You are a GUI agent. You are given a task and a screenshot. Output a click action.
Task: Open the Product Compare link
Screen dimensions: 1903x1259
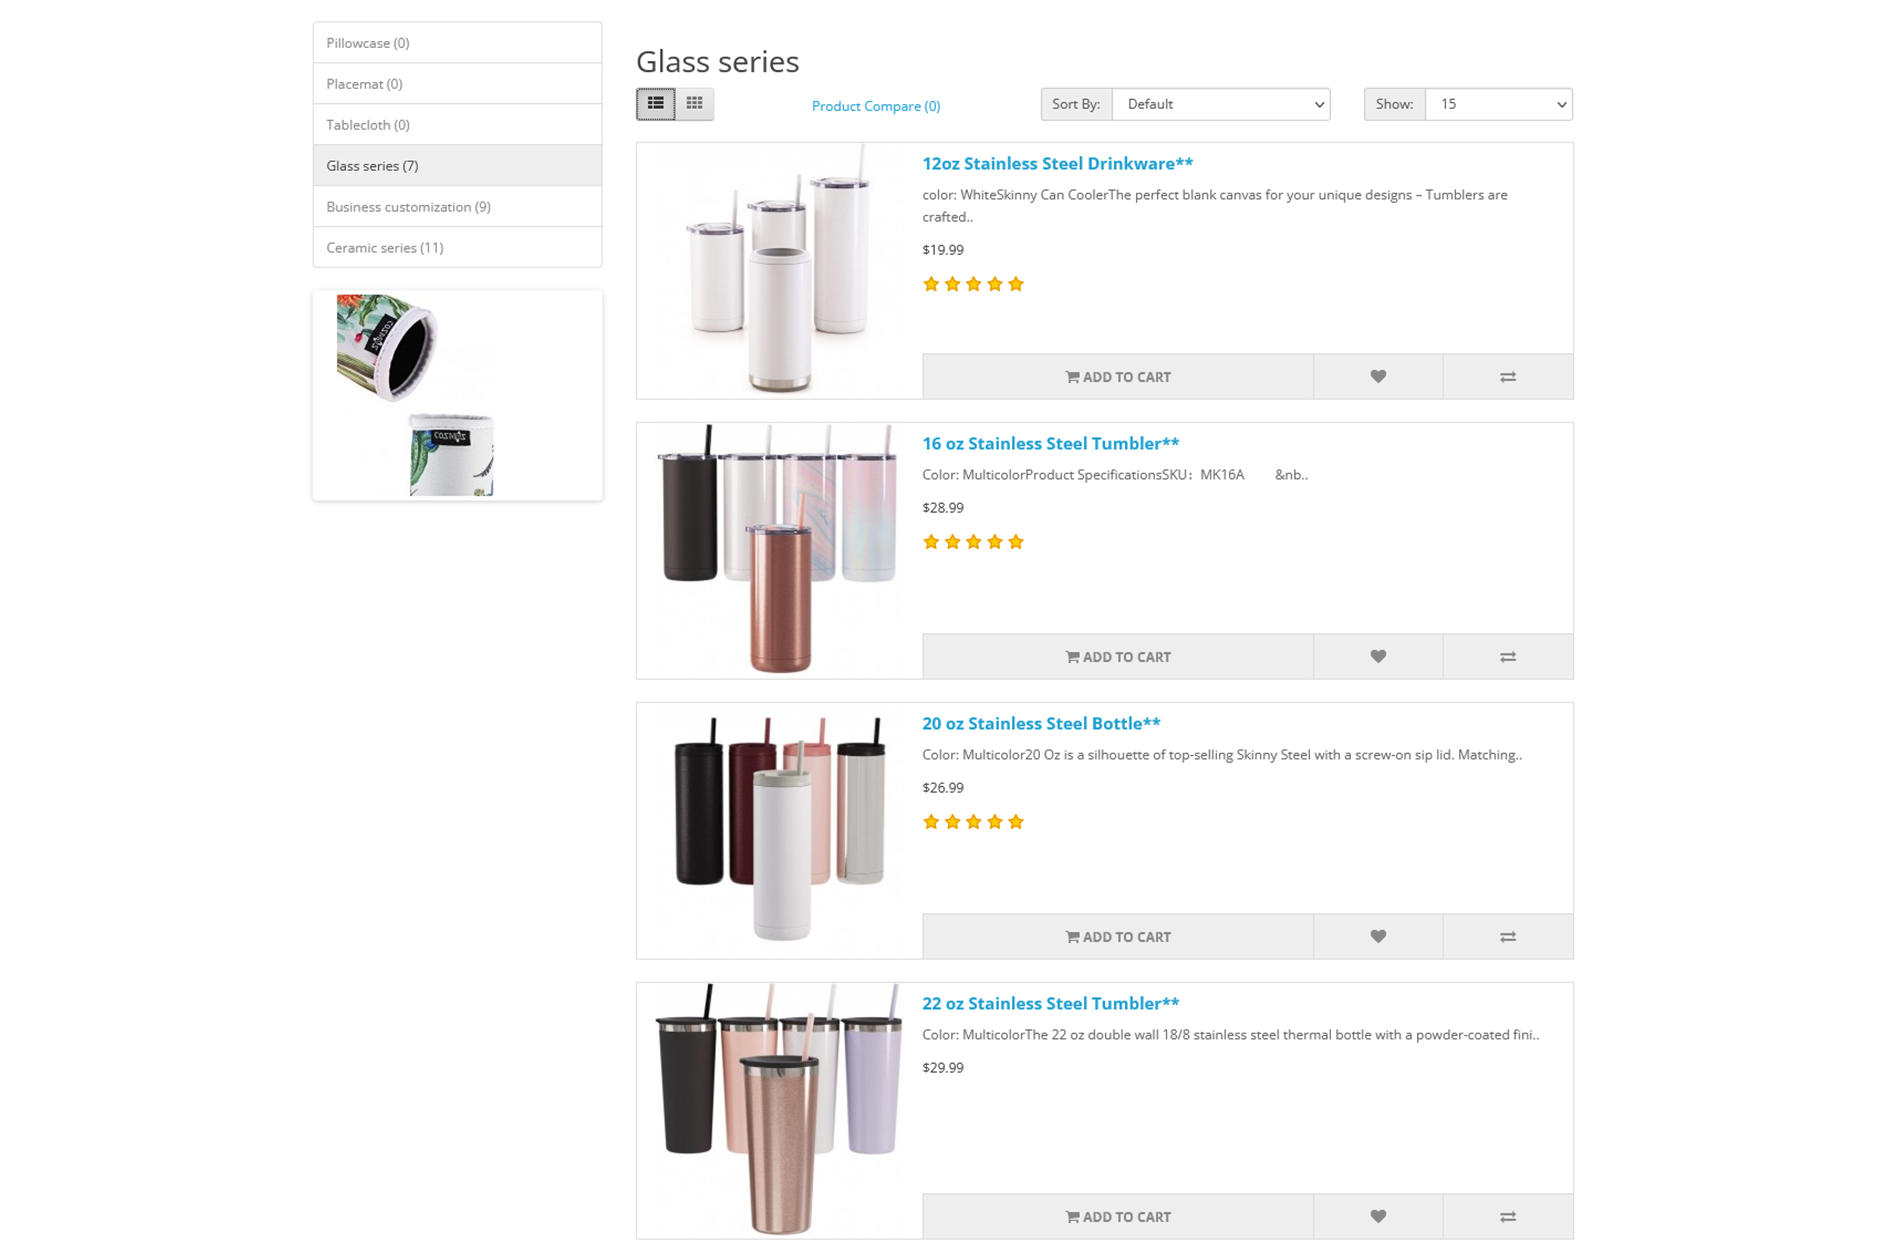click(876, 106)
